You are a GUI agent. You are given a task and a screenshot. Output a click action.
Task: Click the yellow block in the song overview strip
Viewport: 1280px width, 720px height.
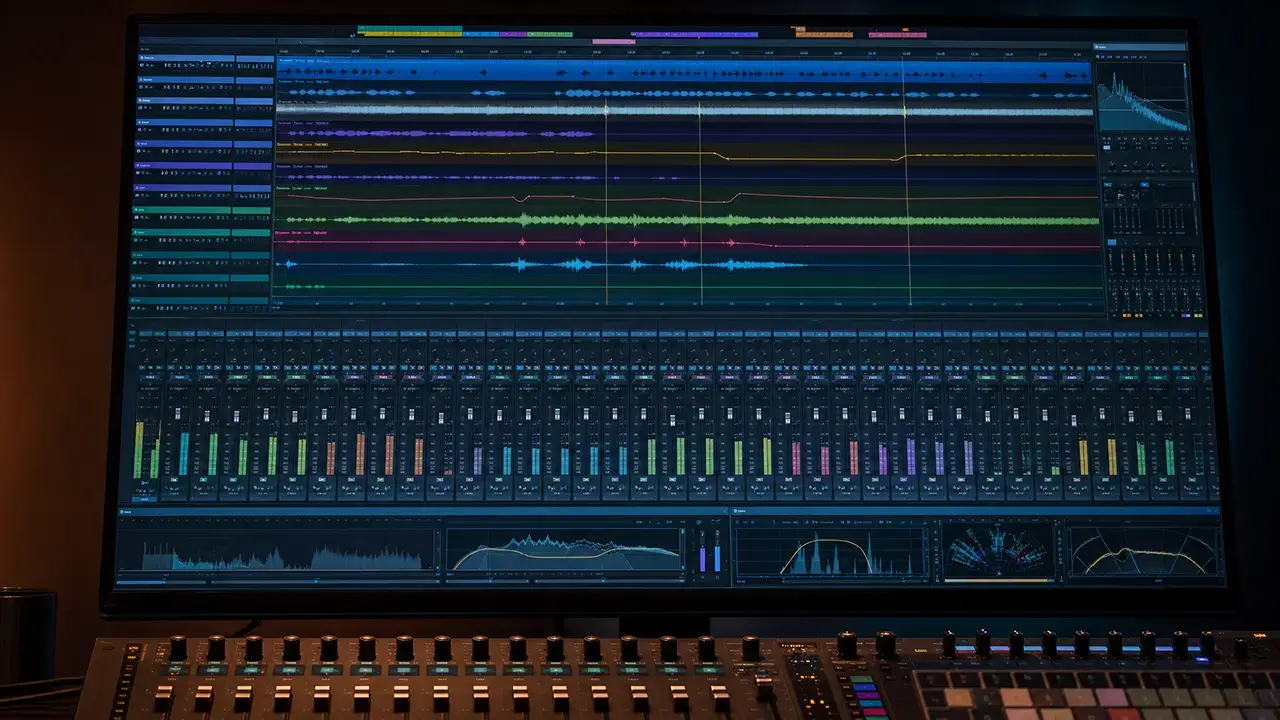pos(411,35)
